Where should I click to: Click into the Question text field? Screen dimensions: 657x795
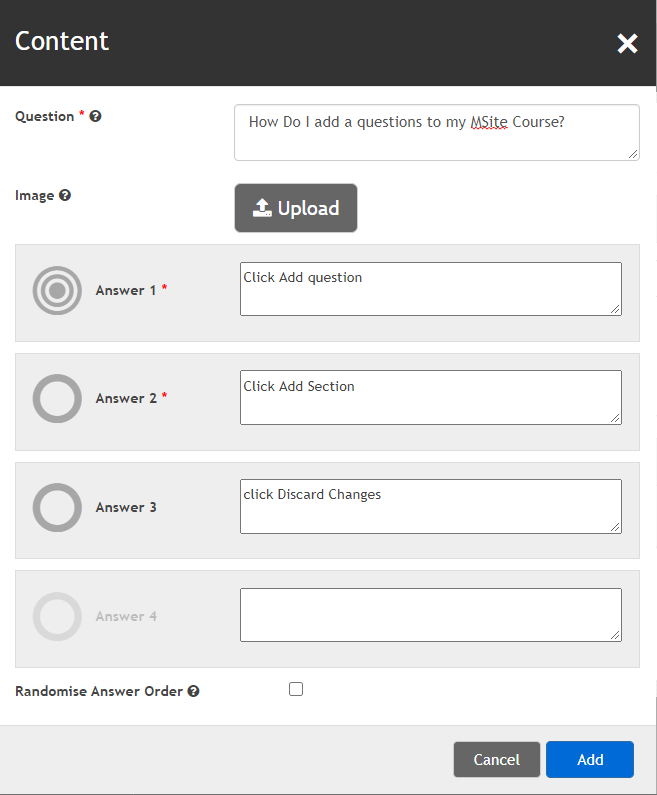pyautogui.click(x=436, y=132)
